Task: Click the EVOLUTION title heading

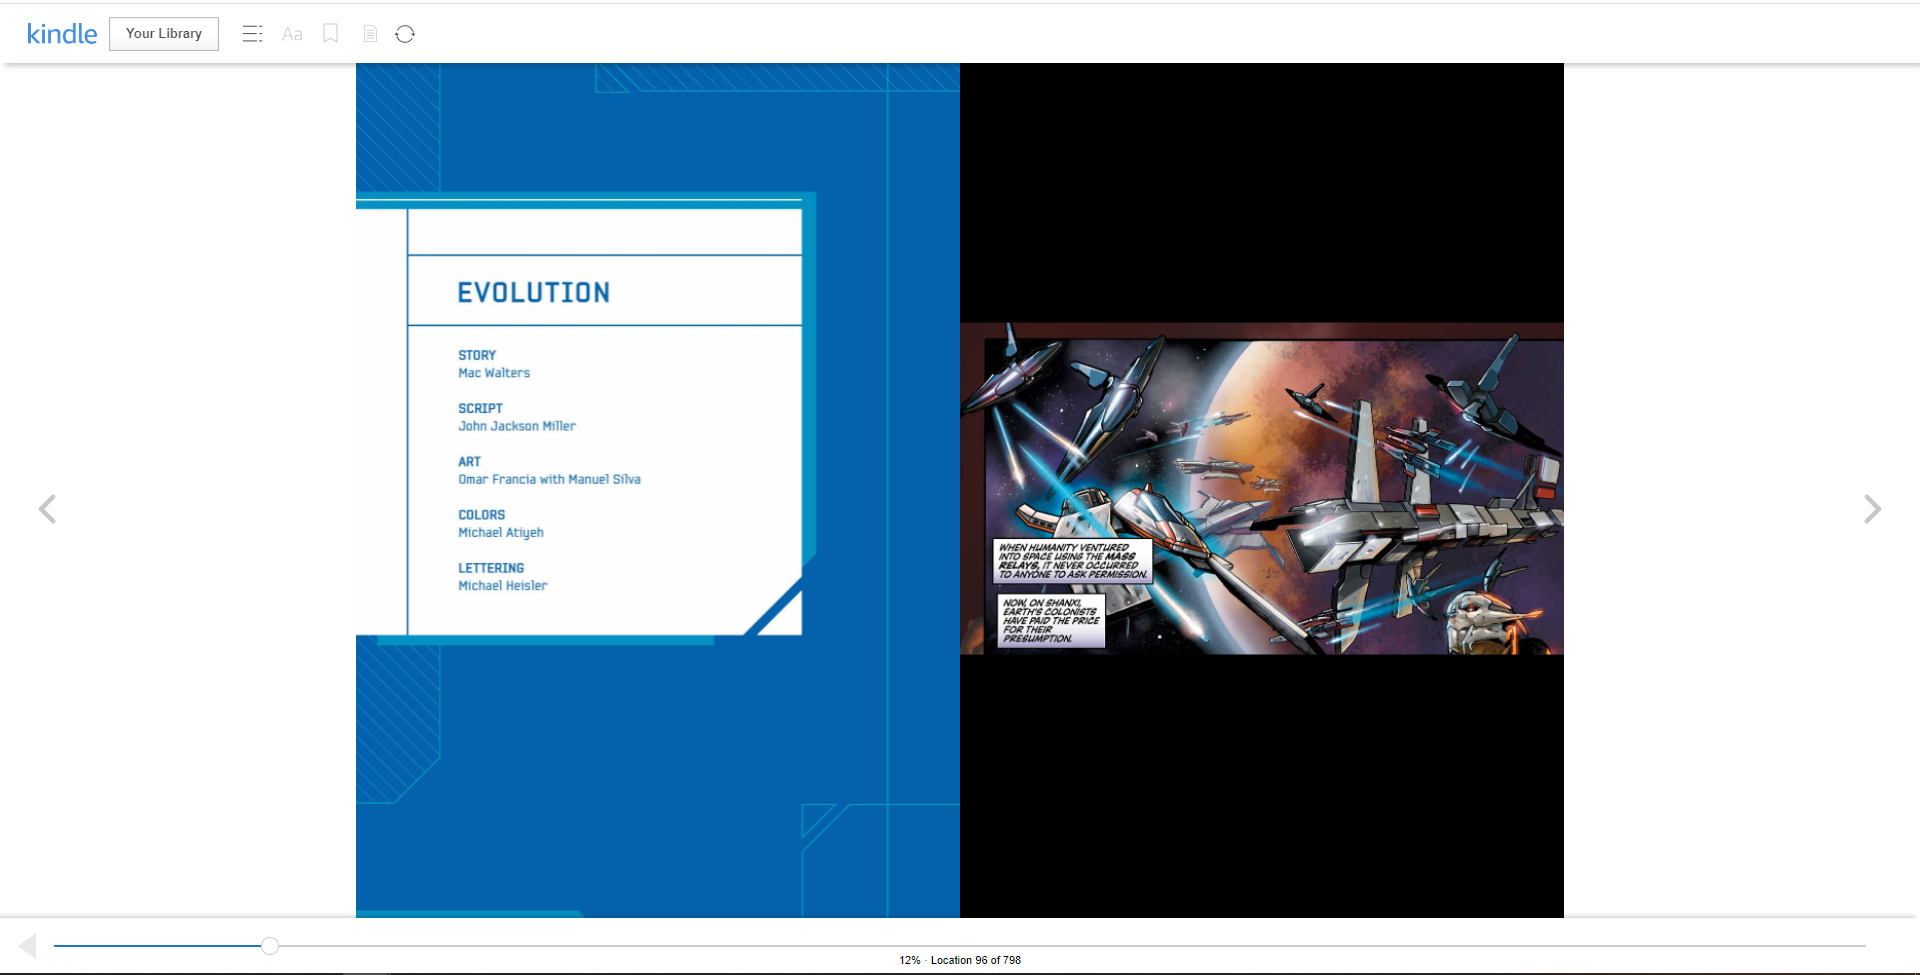Action: tap(534, 293)
